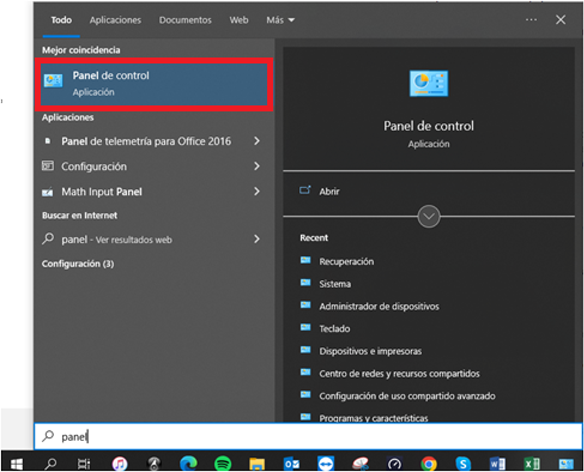Click the taskbar search magnifier icon

coord(50,464)
